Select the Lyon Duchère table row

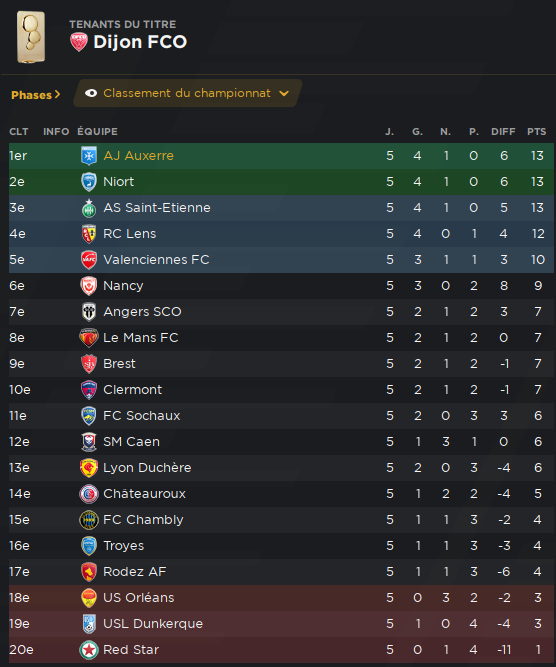(x=281, y=468)
